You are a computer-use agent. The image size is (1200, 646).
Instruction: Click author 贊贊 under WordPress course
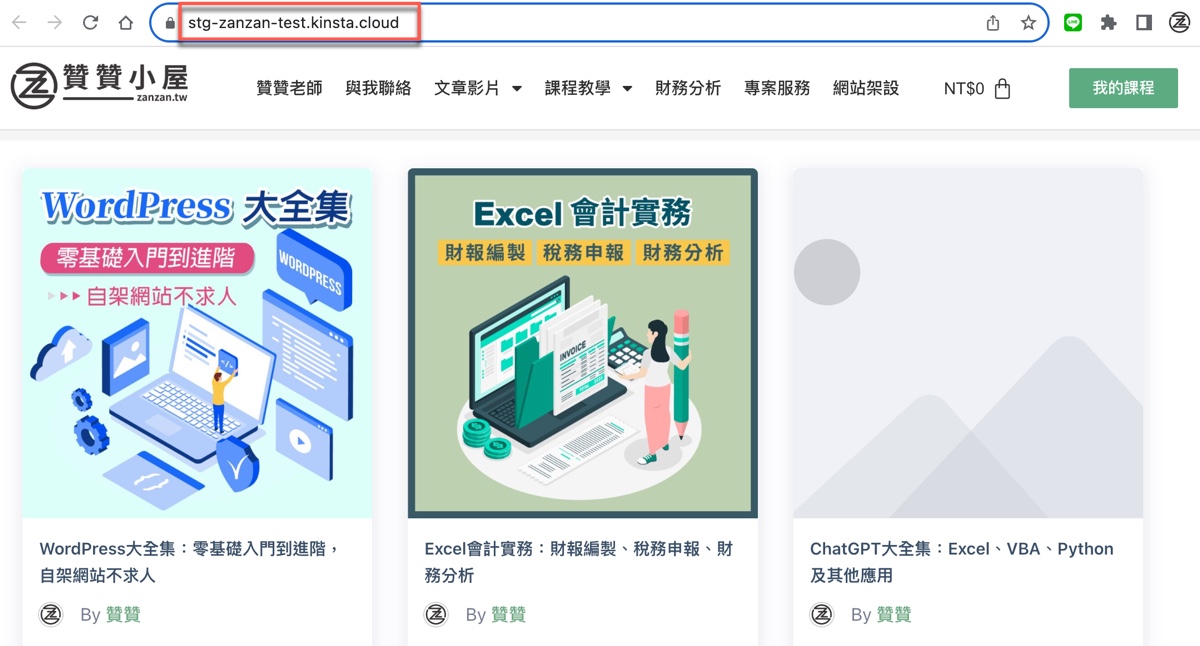[x=124, y=614]
